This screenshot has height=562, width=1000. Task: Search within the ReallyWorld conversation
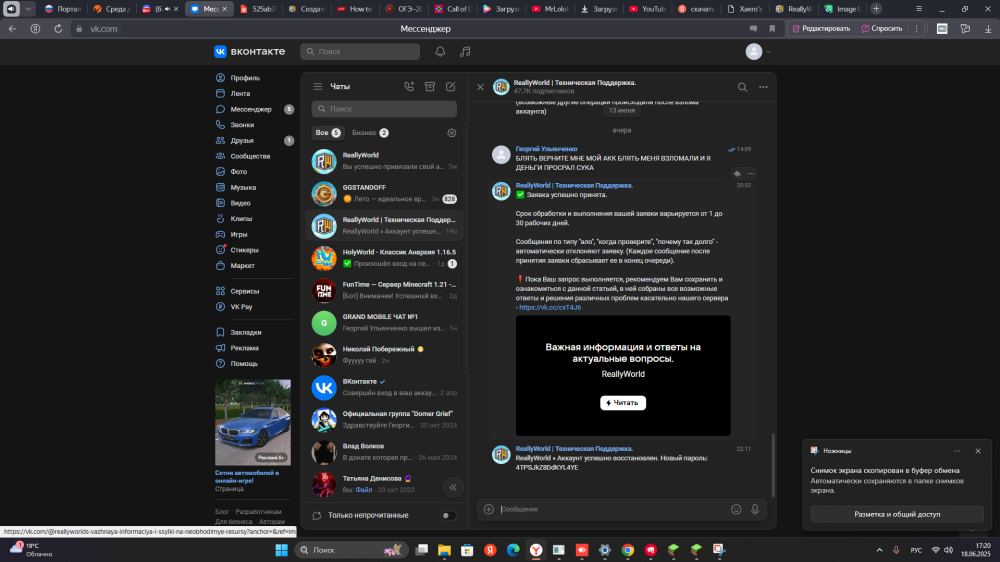pos(742,87)
